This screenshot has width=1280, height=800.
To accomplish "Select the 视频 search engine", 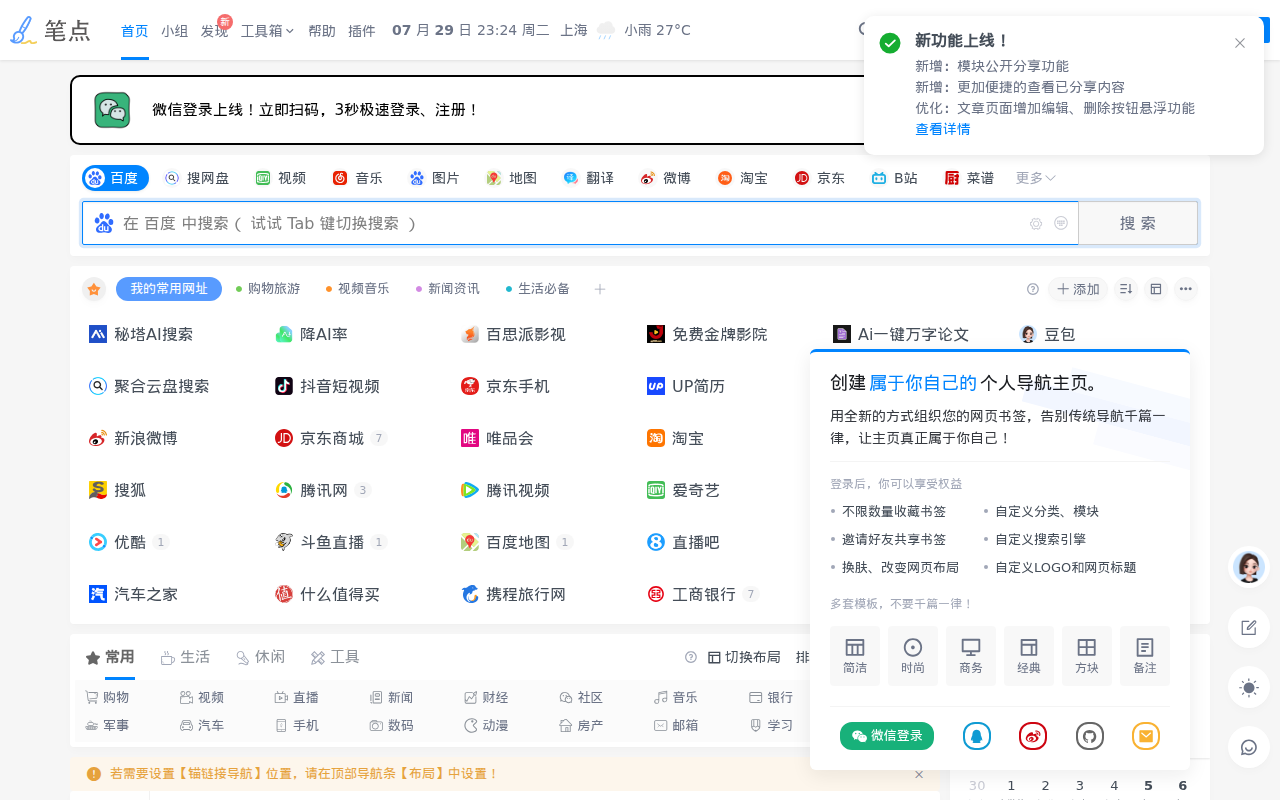I will [x=281, y=178].
